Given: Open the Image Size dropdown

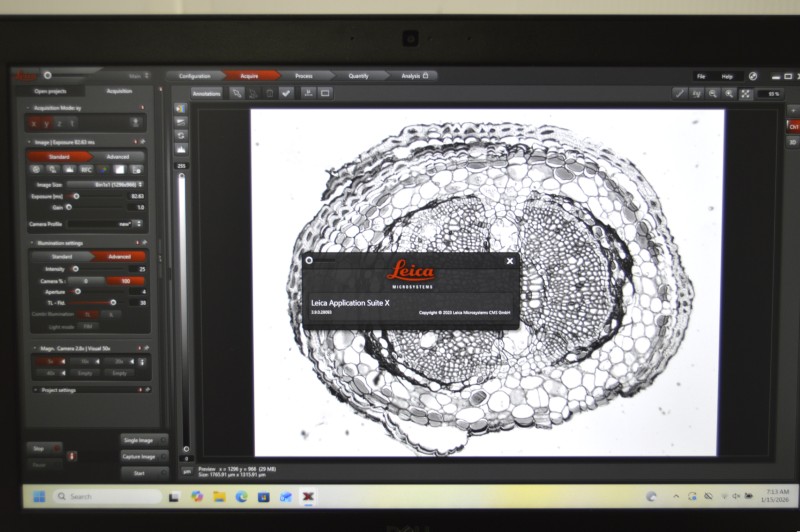Looking at the screenshot, I should 105,184.
